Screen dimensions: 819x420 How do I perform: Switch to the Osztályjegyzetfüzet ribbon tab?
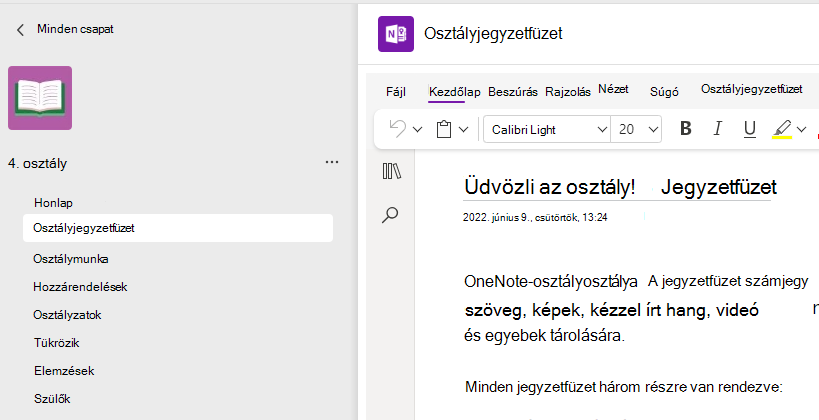(752, 89)
